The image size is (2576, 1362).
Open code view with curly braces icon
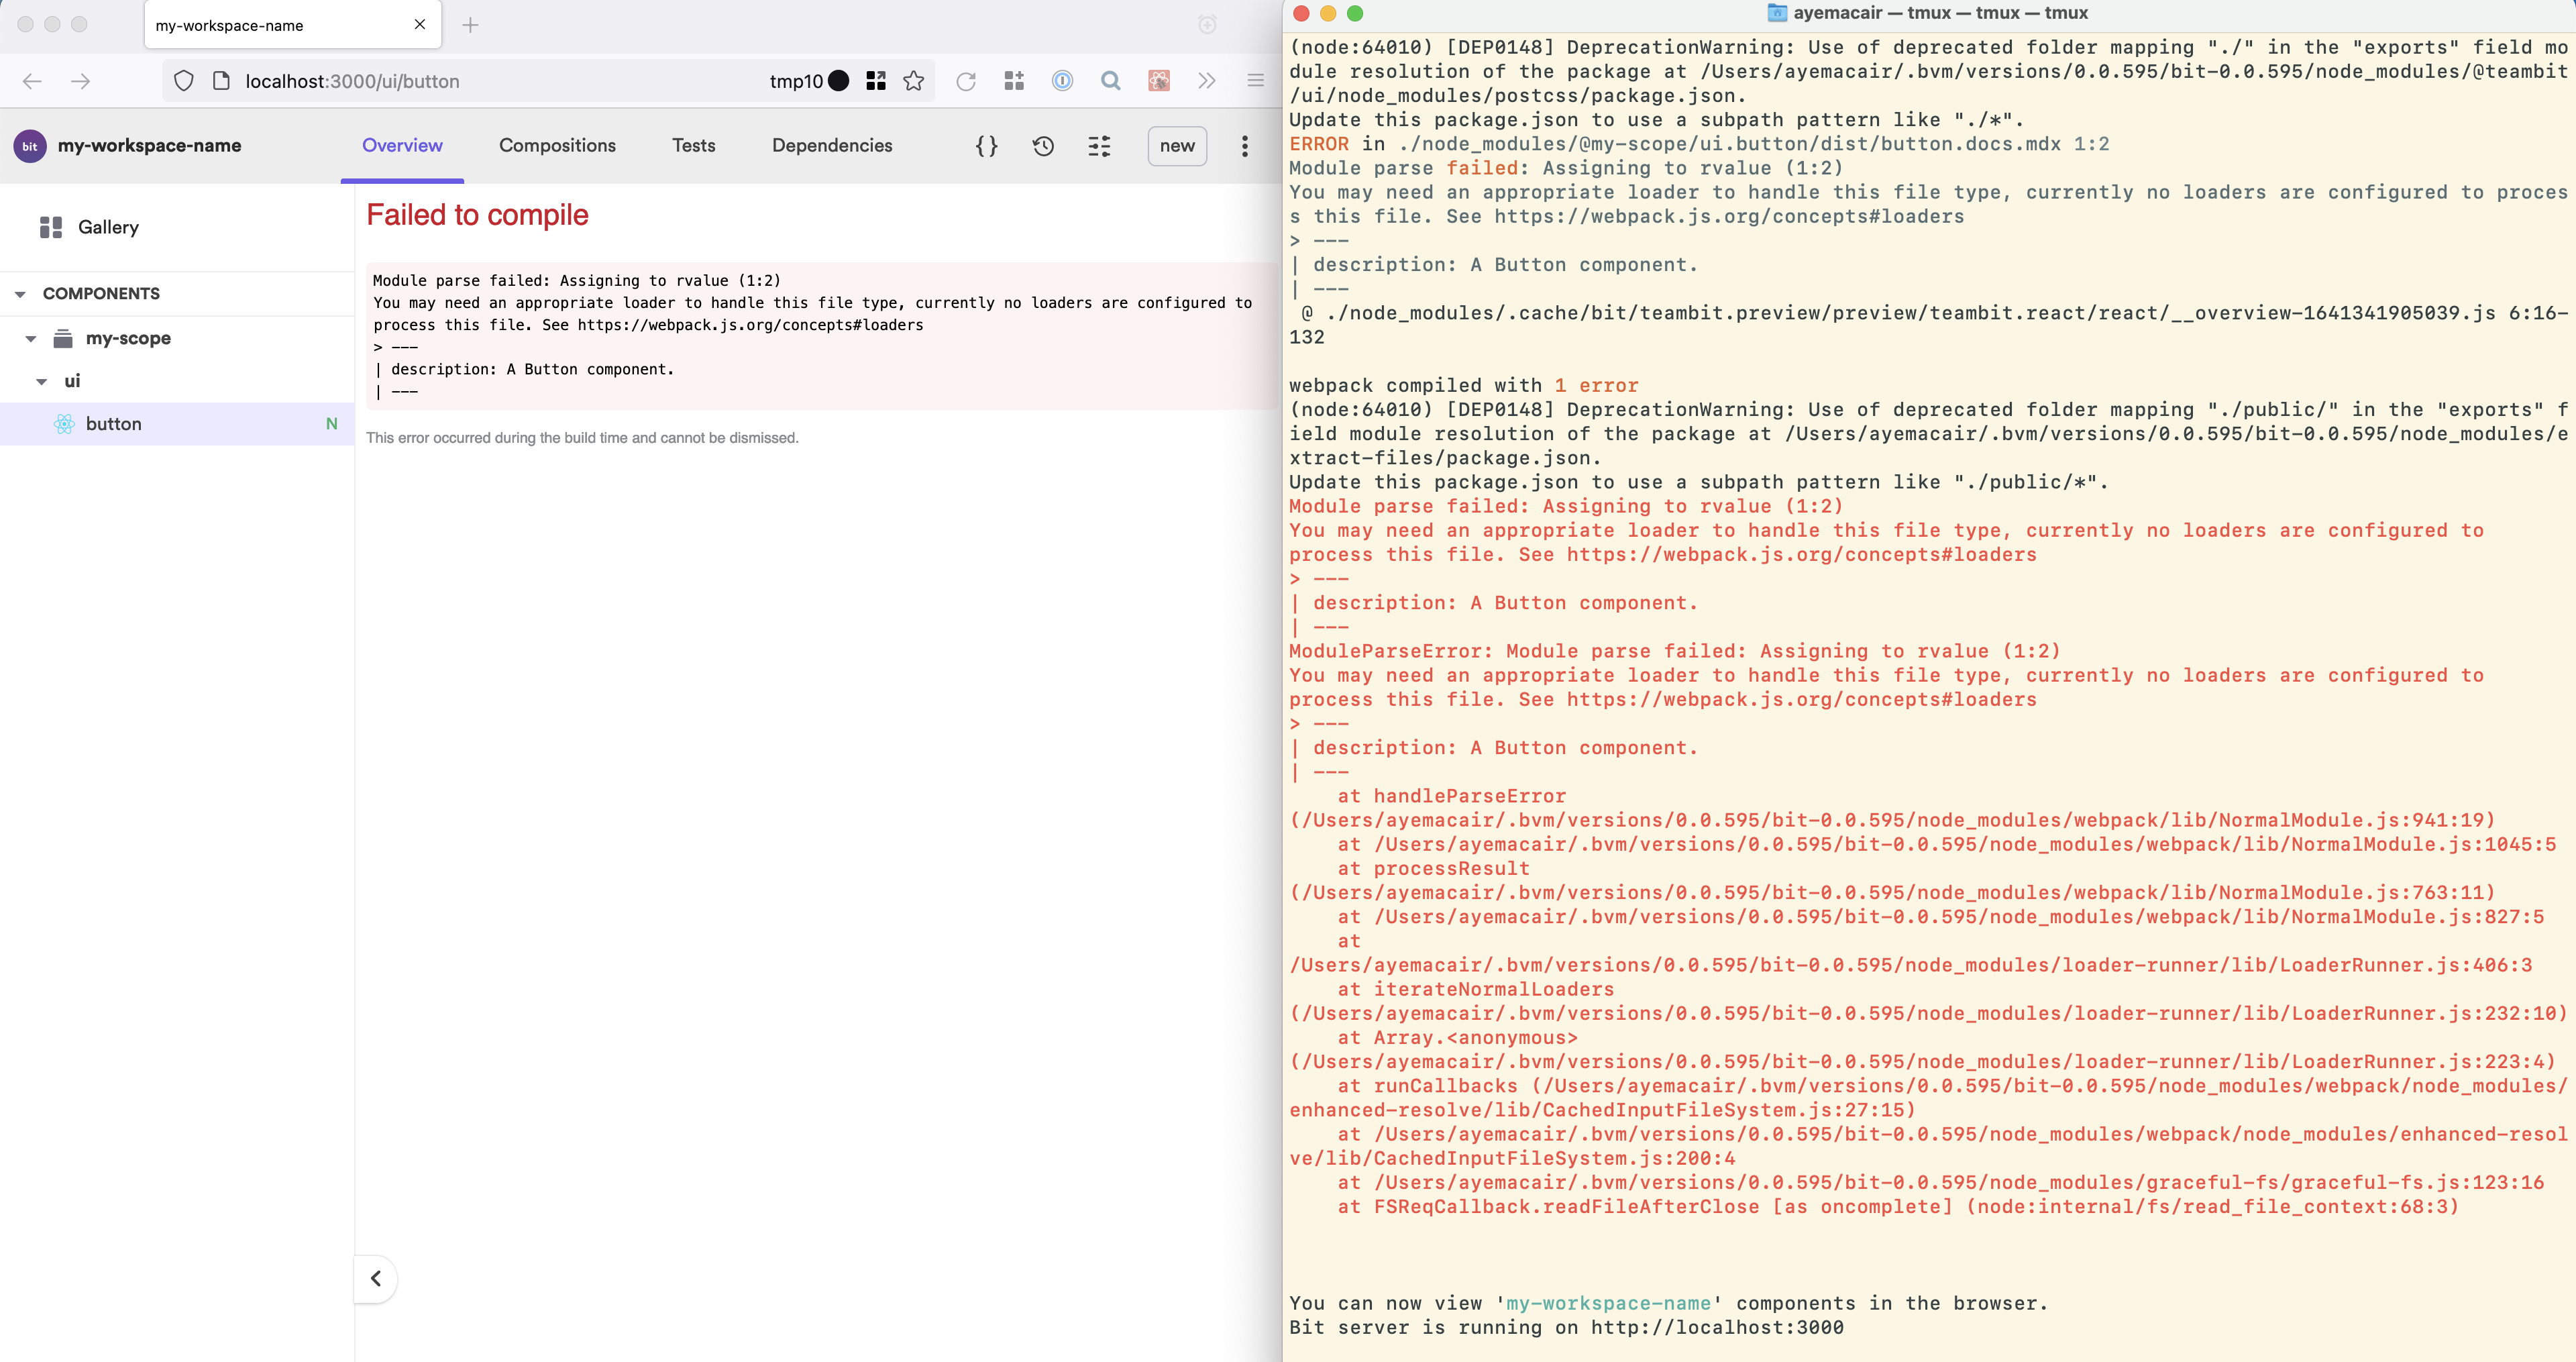pyautogui.click(x=986, y=145)
